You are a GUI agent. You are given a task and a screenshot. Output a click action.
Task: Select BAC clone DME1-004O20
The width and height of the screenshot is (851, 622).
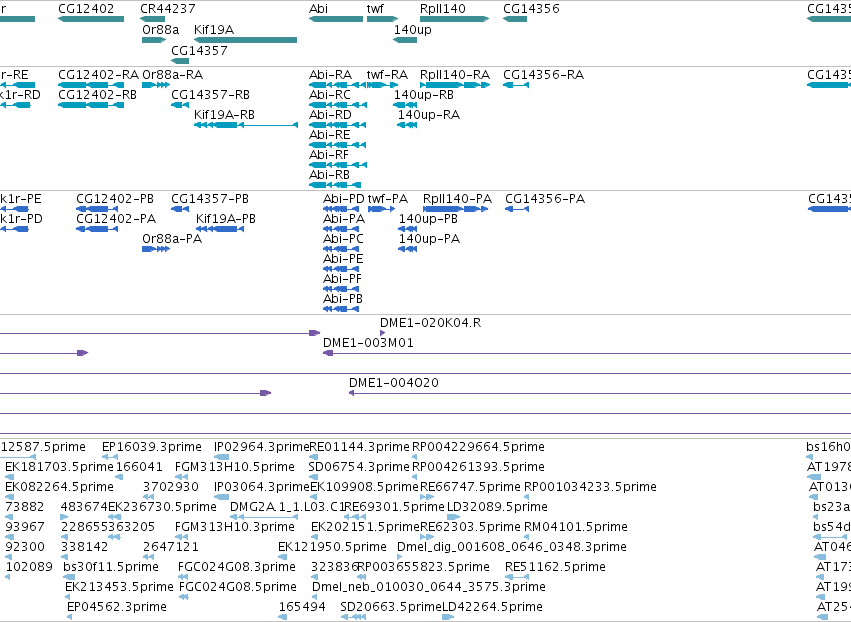click(600, 393)
